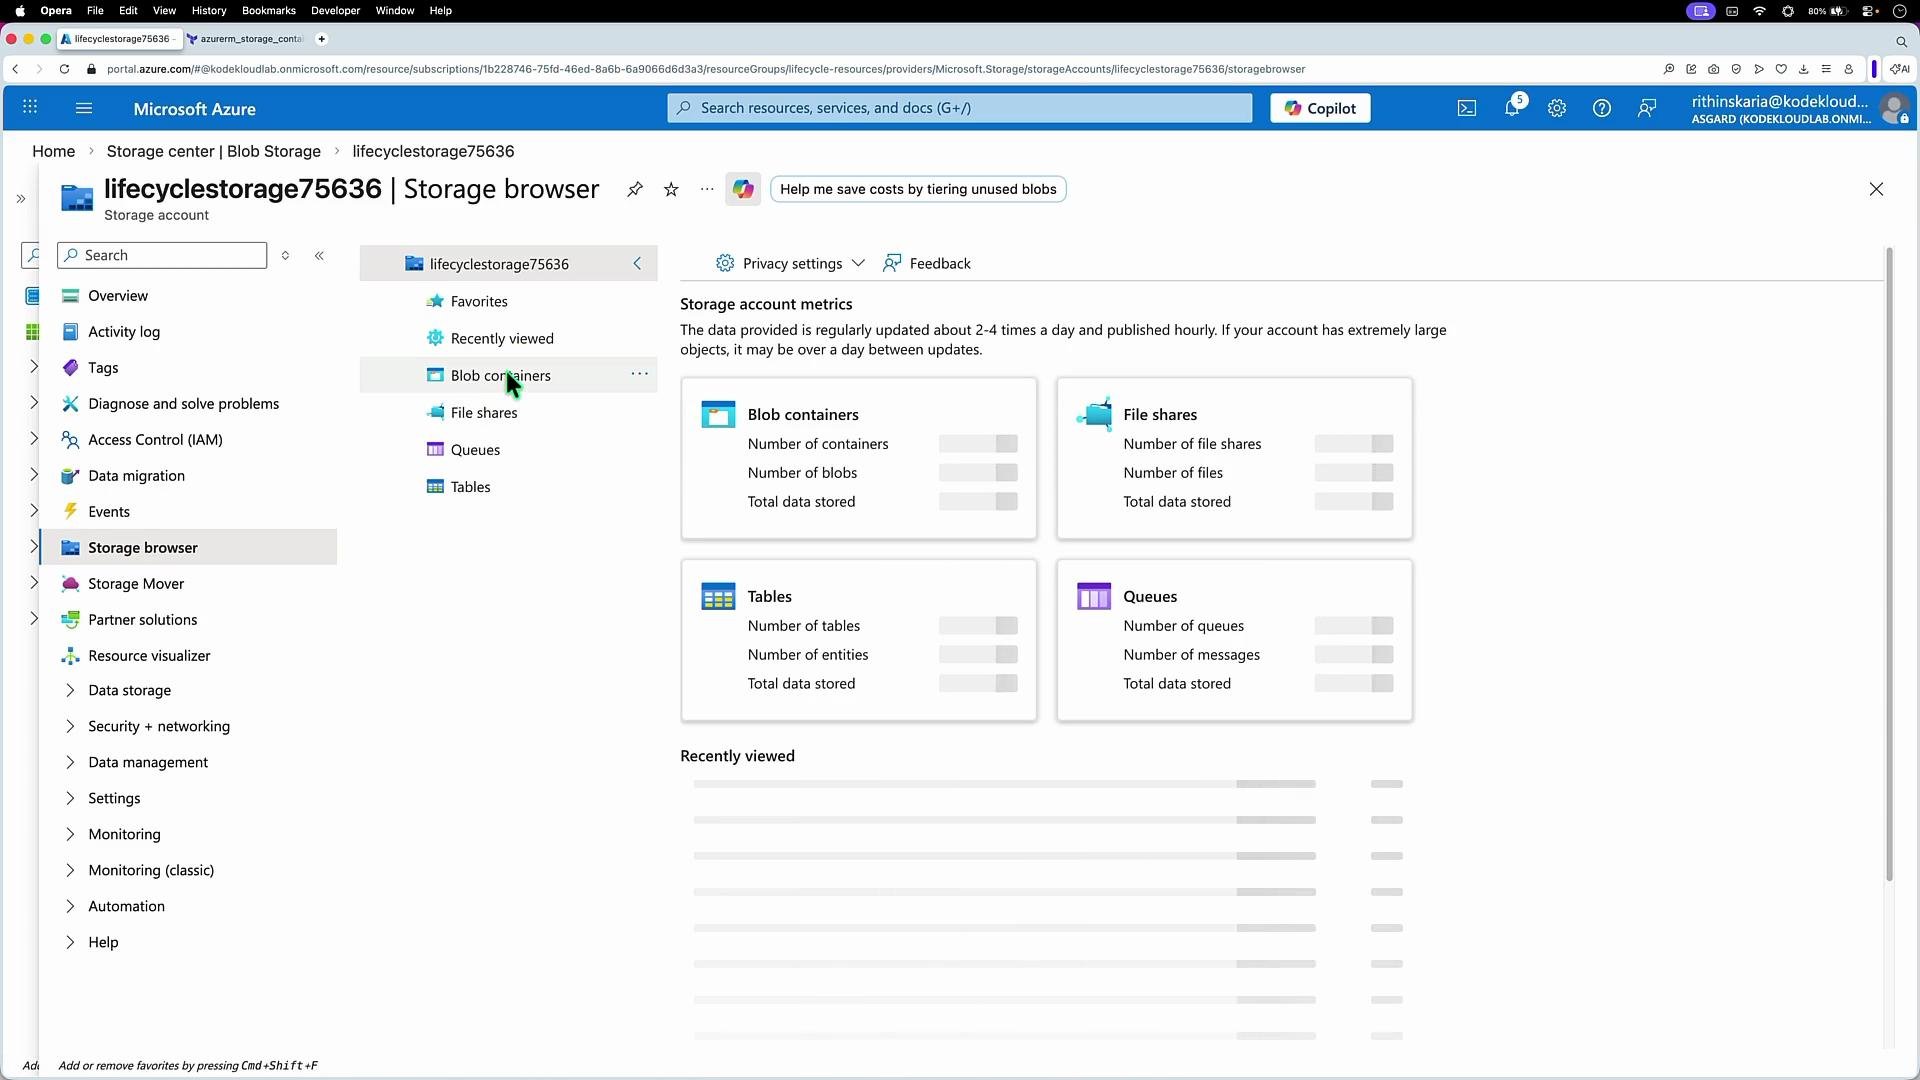This screenshot has width=1920, height=1080.
Task: Open the hamburger portal menu
Action: [84, 108]
